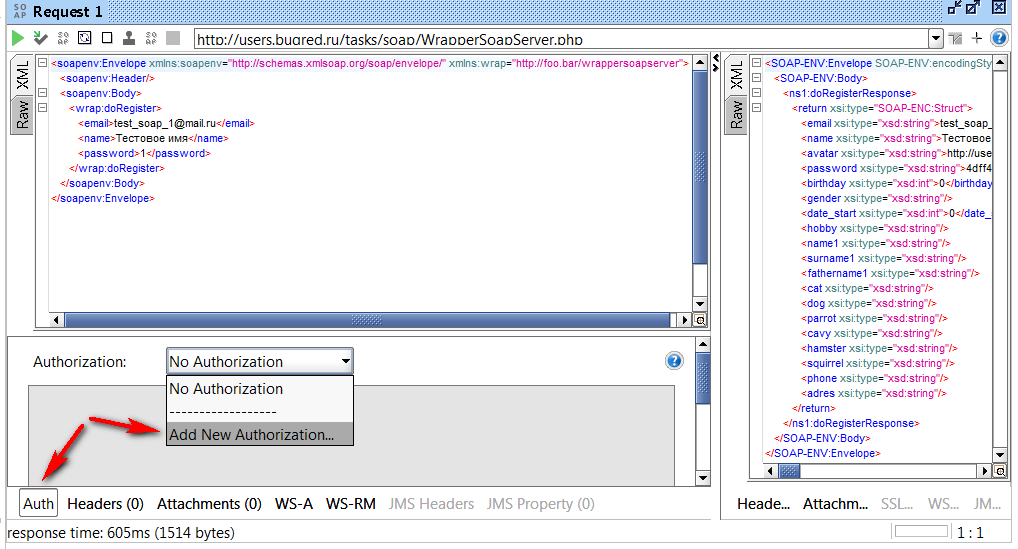Open the endpoint URL dropdown arrow
The width and height of the screenshot is (1018, 549).
tap(936, 38)
